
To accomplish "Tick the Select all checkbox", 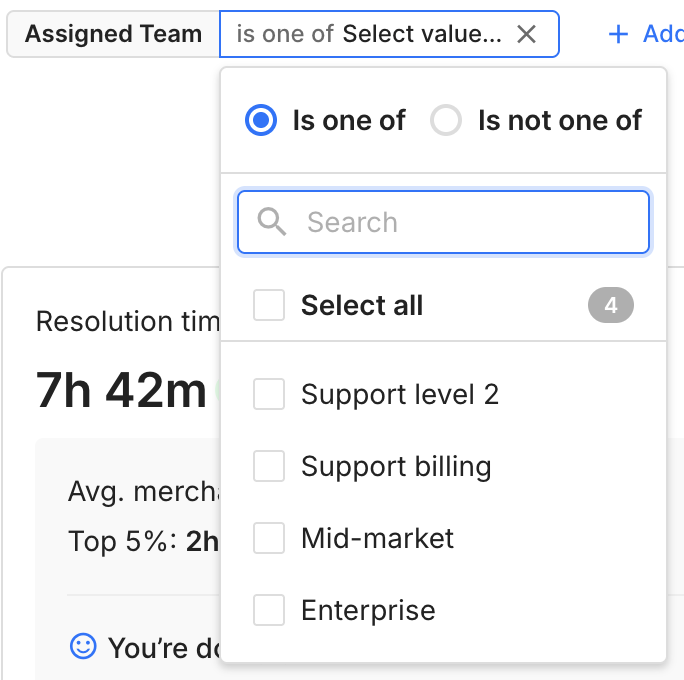I will pos(269,305).
